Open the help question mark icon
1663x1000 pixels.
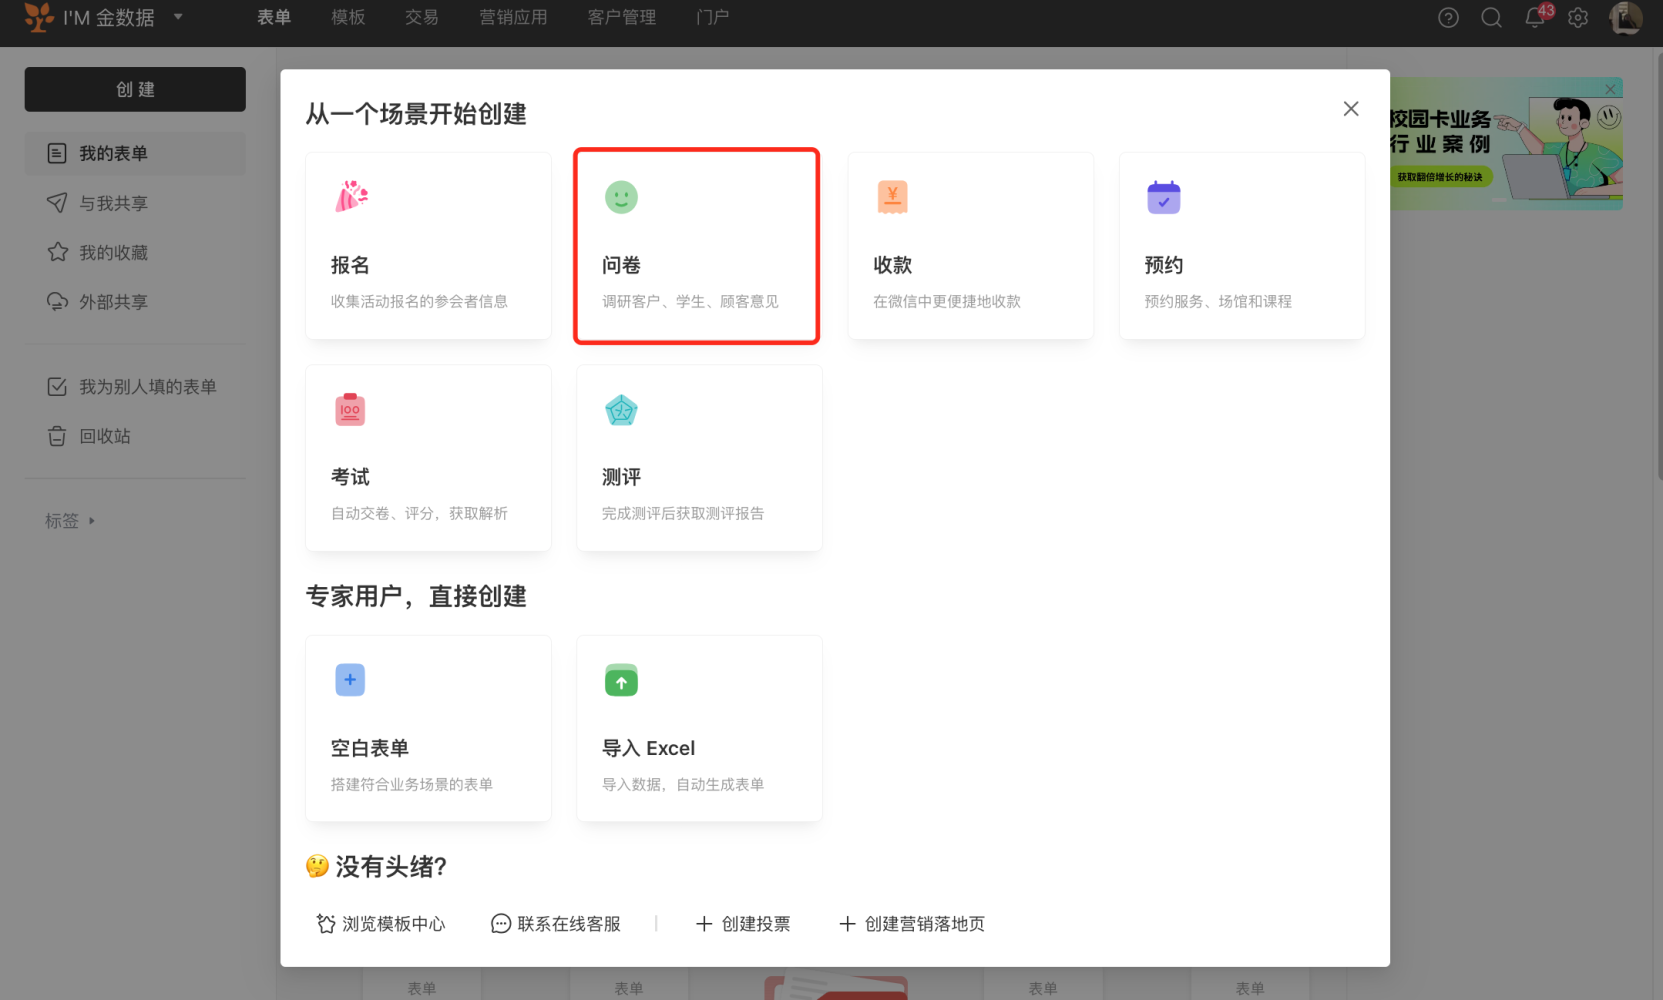(1448, 18)
